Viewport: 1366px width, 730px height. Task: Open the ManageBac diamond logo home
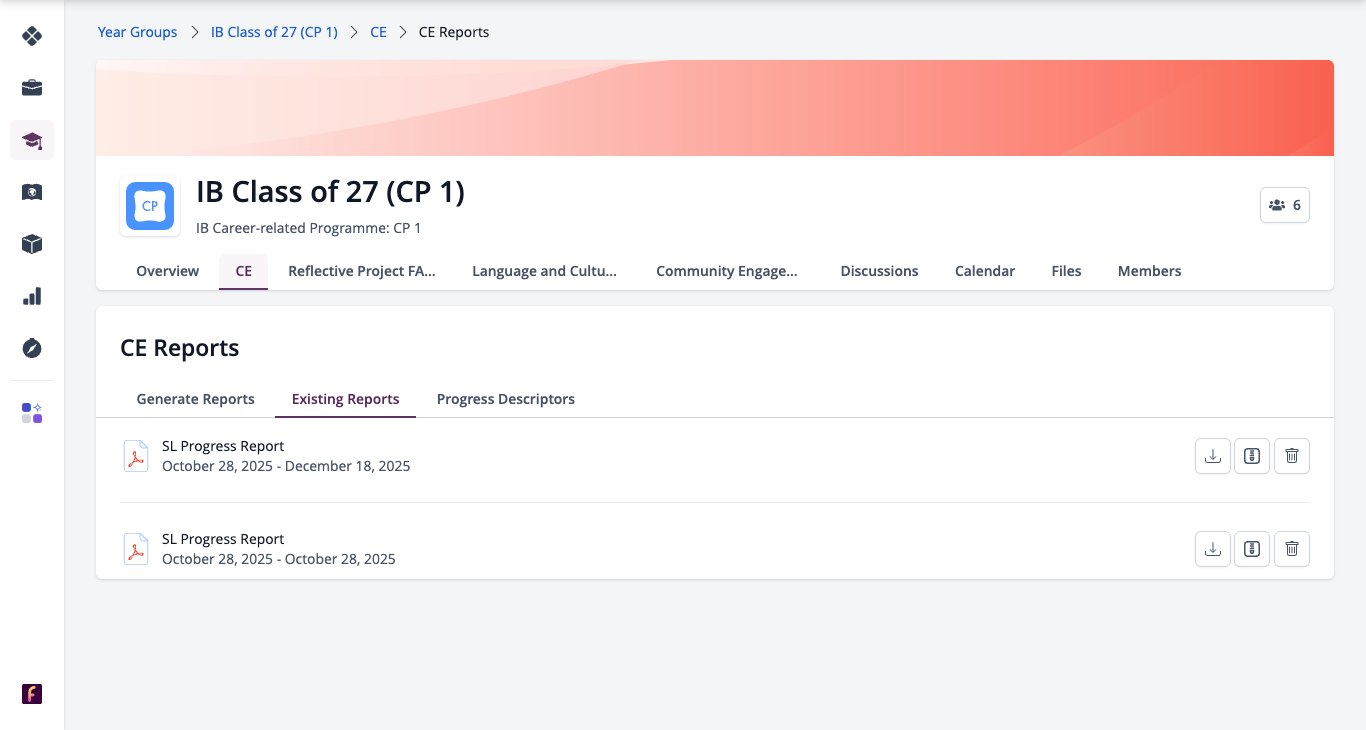[x=32, y=36]
